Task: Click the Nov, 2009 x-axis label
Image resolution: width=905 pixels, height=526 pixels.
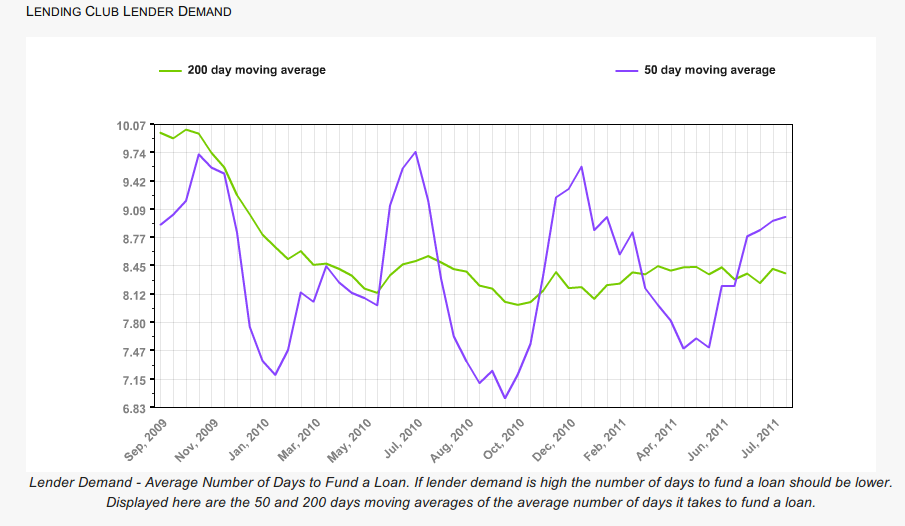Action: coord(196,440)
